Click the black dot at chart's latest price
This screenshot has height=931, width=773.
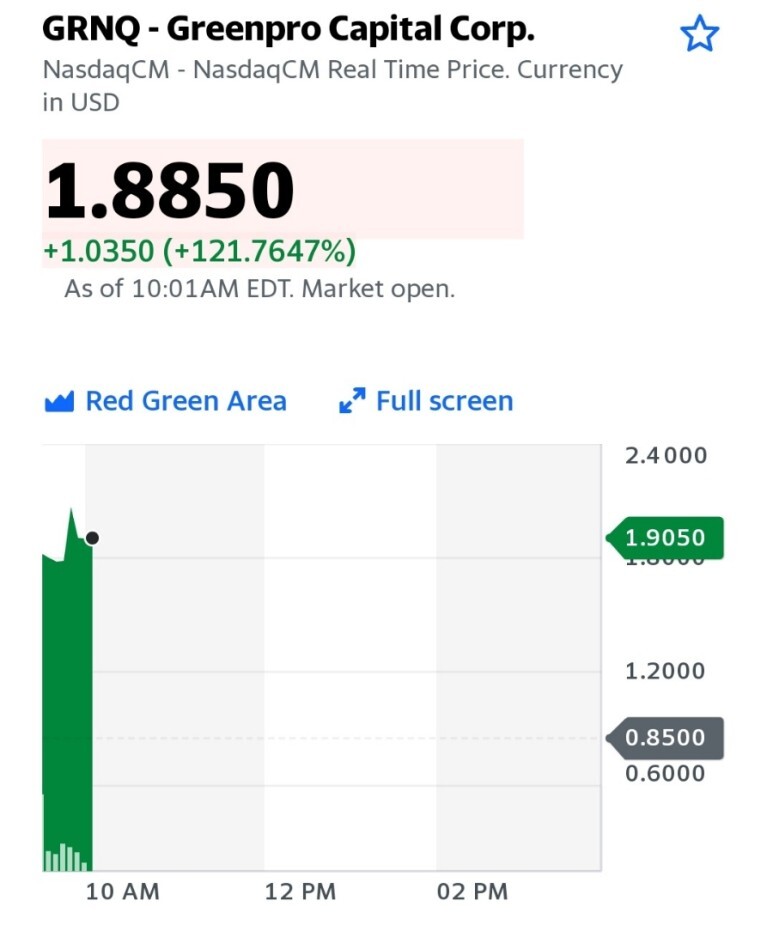coord(92,538)
